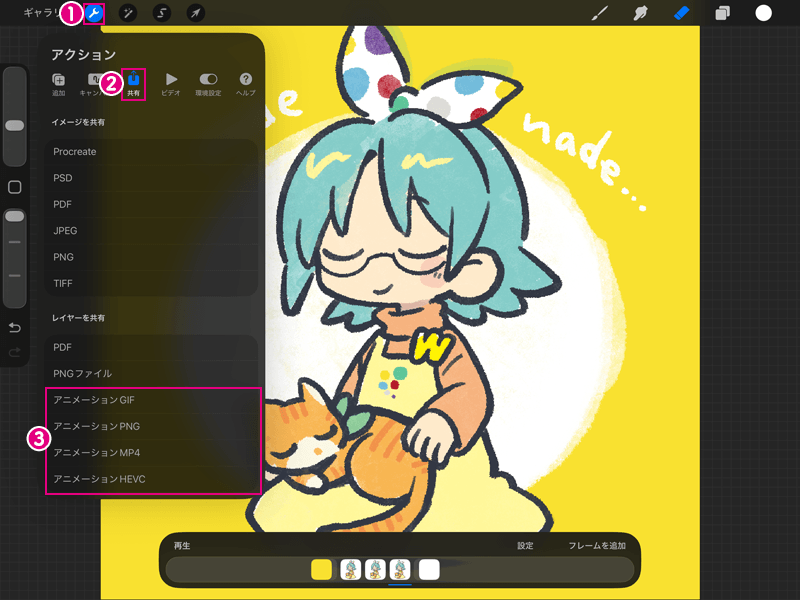Image resolution: width=800 pixels, height=600 pixels.
Task: Click フレームを追加 button
Action: (x=597, y=546)
